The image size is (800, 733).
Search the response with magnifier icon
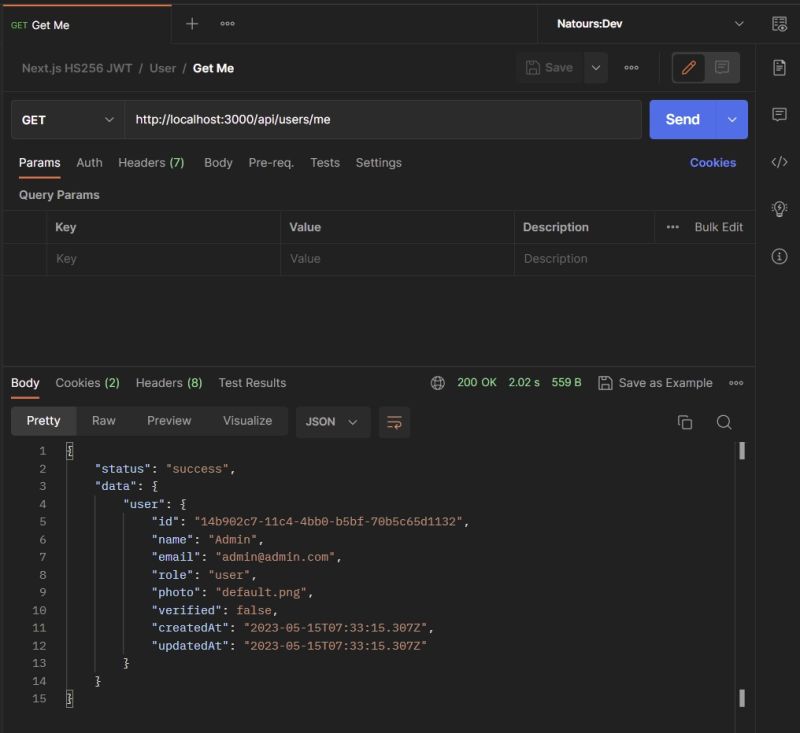(724, 422)
